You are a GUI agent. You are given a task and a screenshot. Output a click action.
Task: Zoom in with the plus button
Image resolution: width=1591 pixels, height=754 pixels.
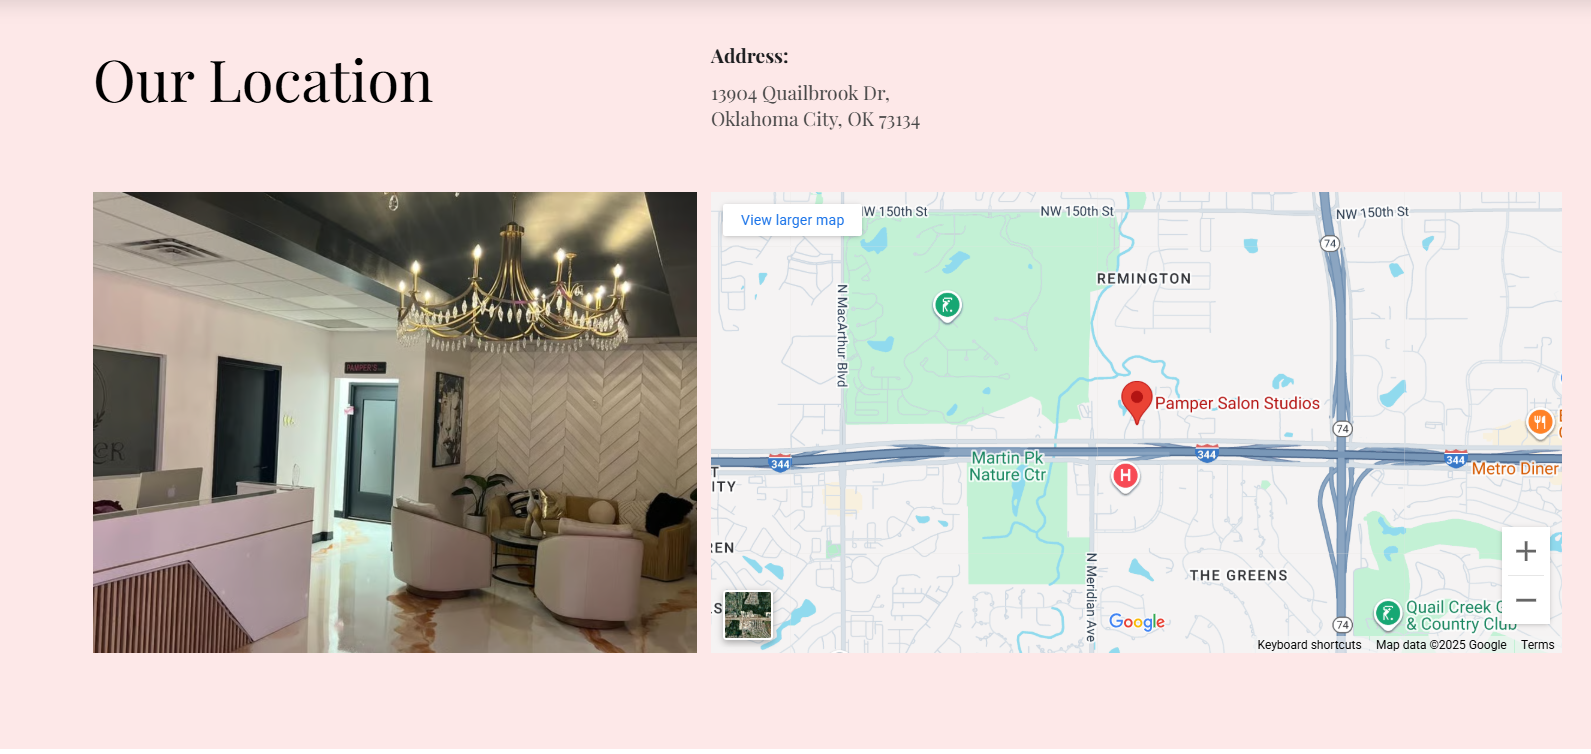coord(1526,551)
